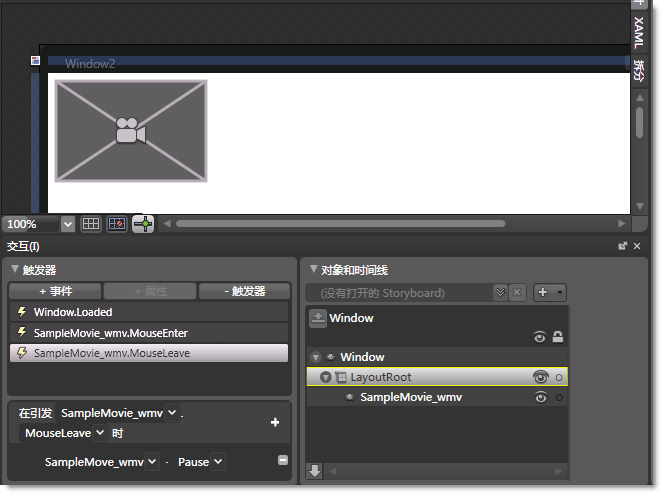Click timeline scrollbar right arrow
Screen dimensions: 662x494
click(558, 471)
